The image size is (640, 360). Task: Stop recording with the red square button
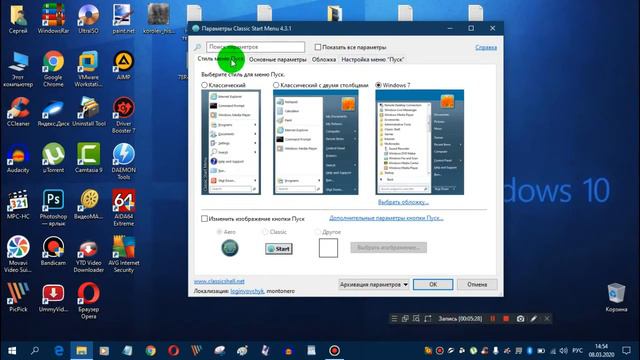point(506,319)
